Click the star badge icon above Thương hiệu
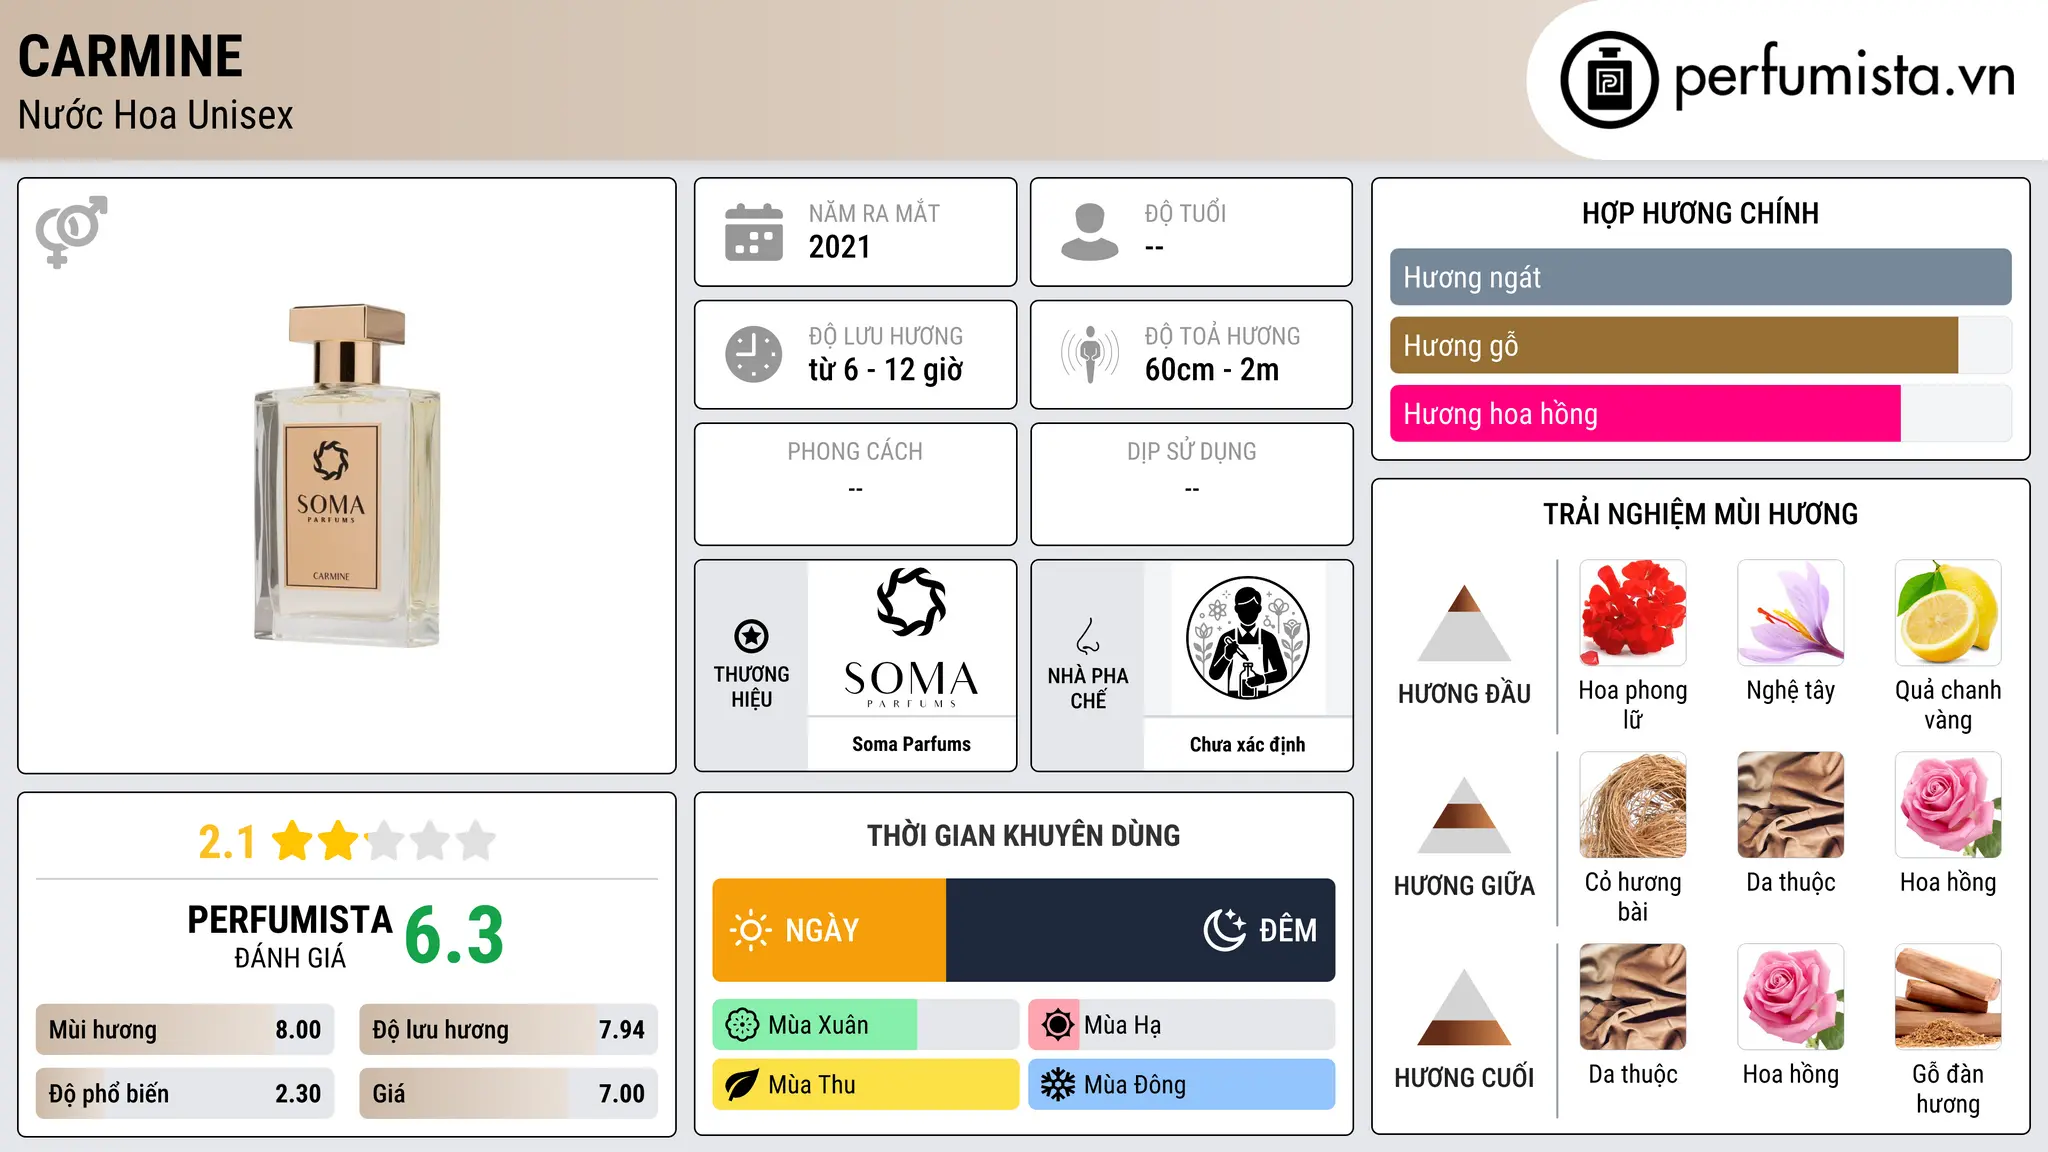Viewport: 2048px width, 1152px height. point(751,636)
